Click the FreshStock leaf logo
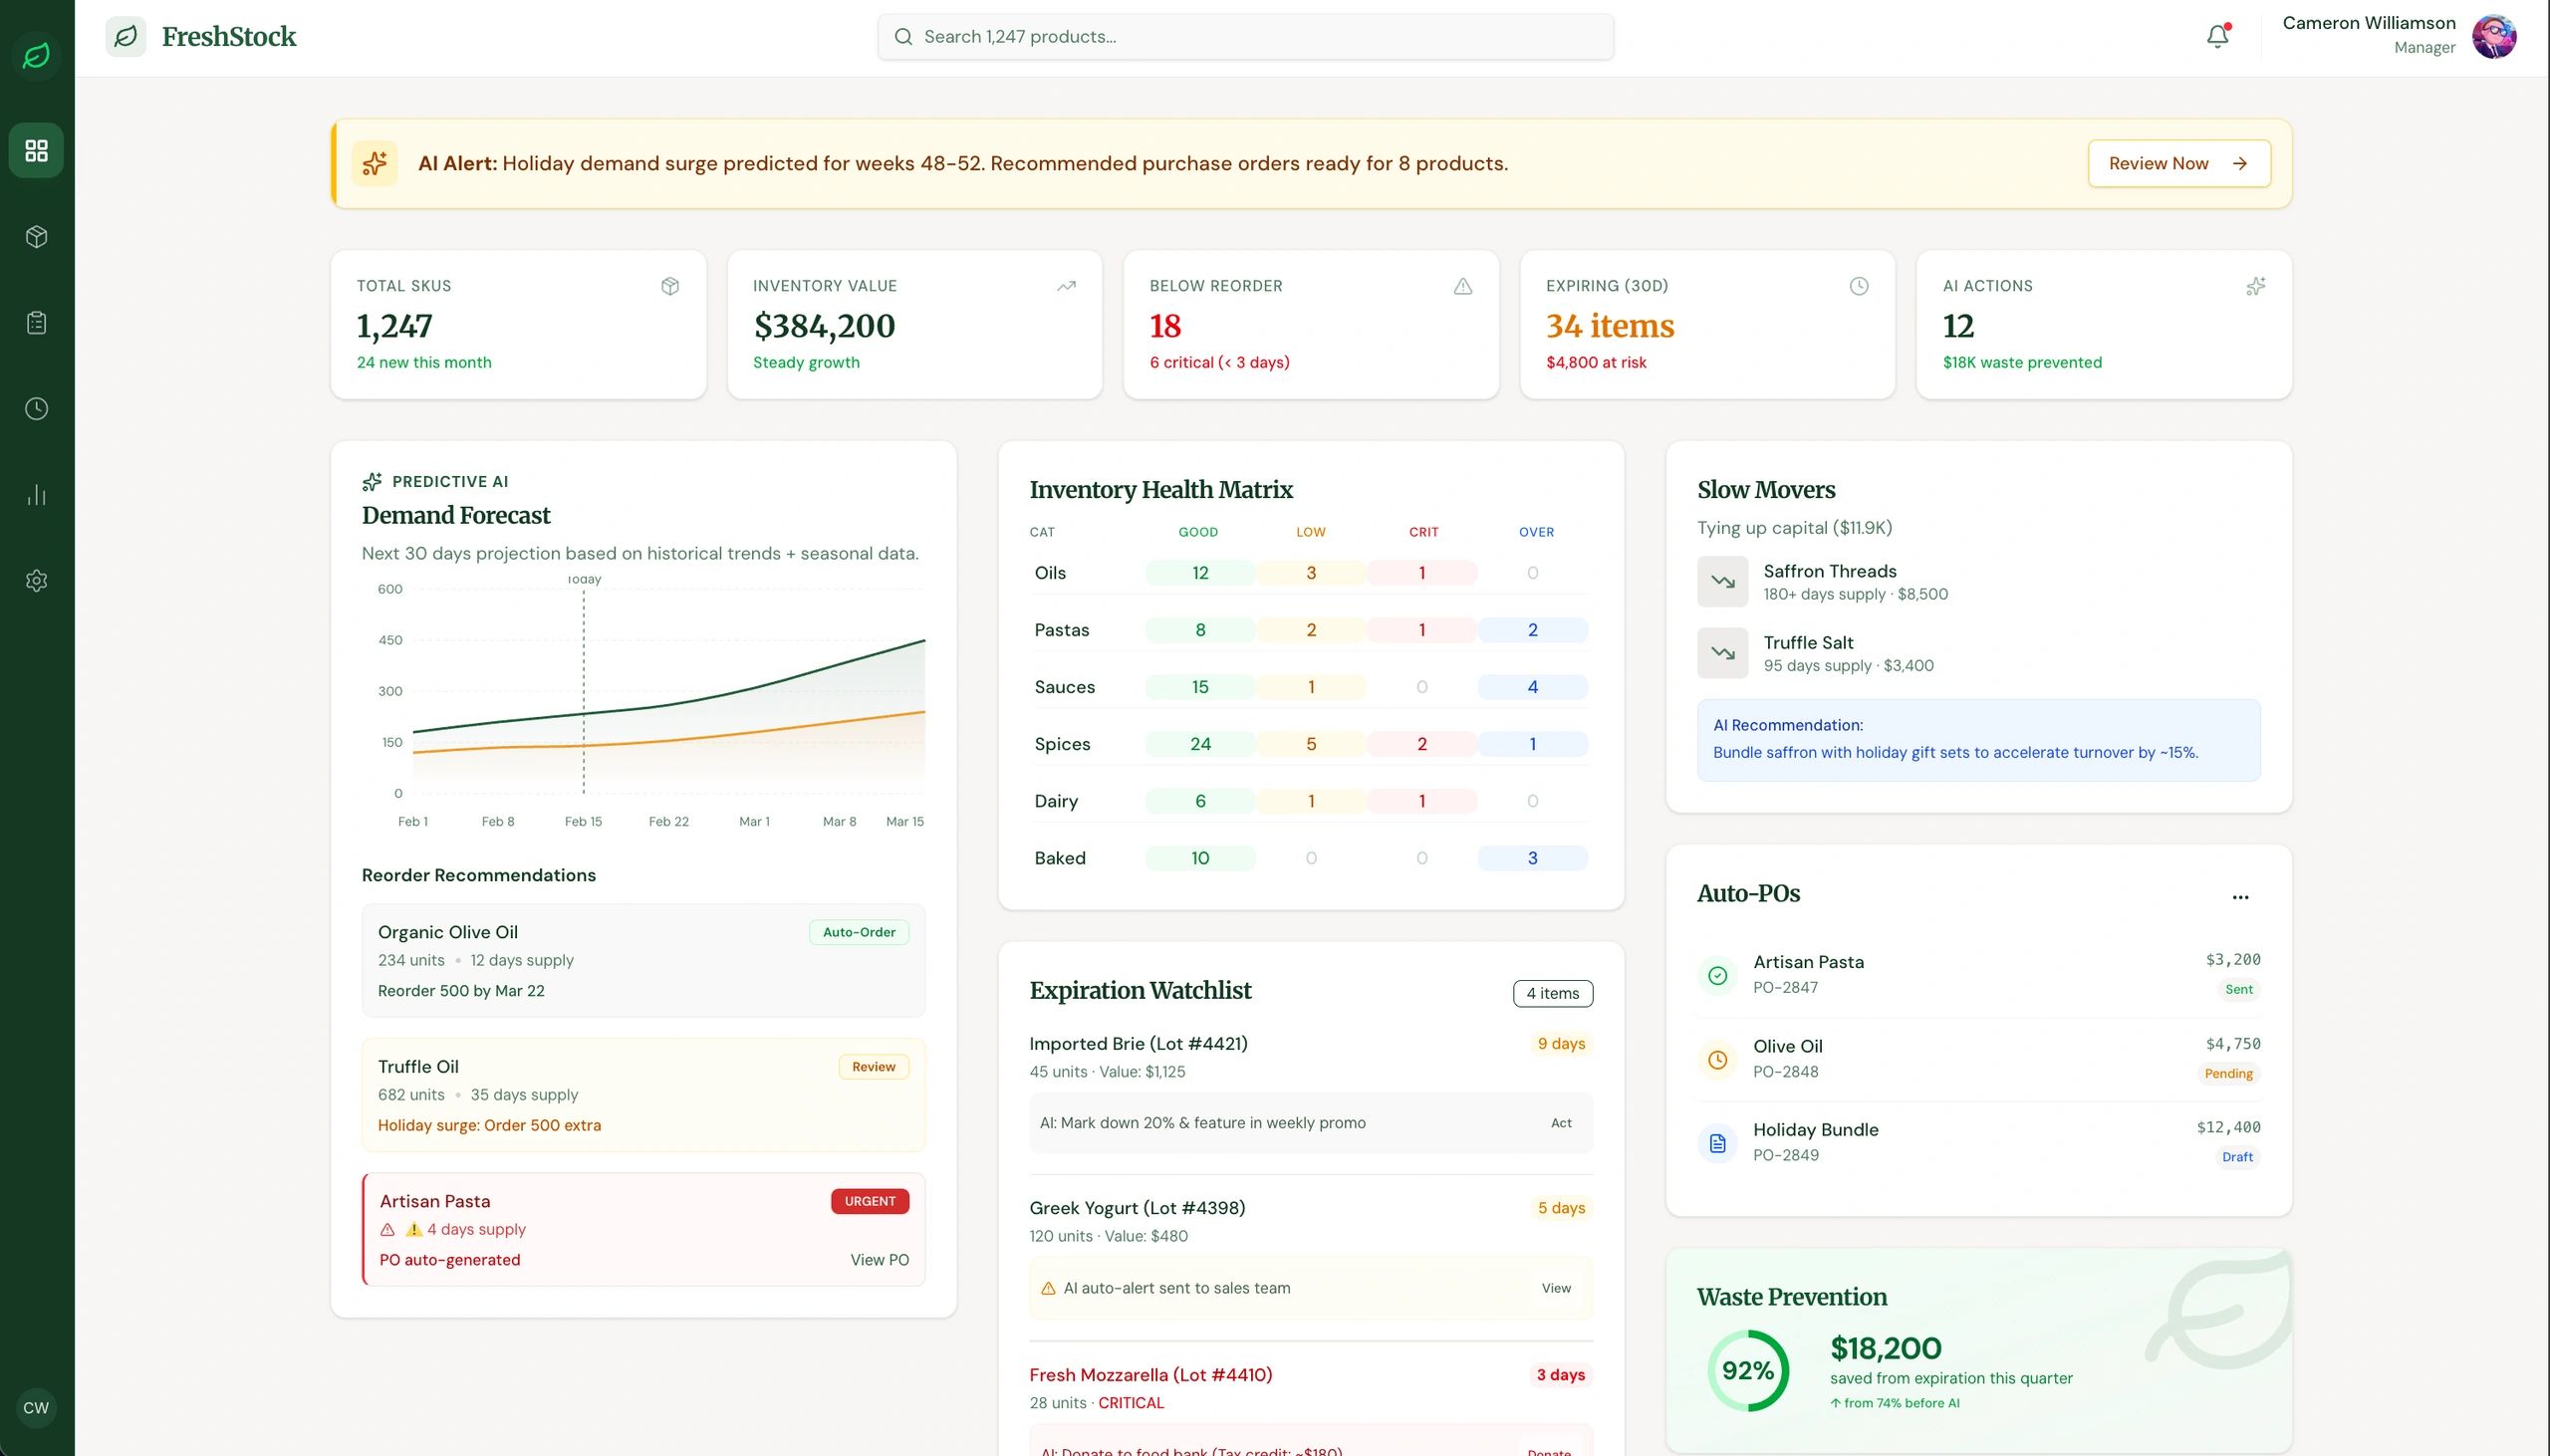The width and height of the screenshot is (2550, 1456). pos(127,36)
